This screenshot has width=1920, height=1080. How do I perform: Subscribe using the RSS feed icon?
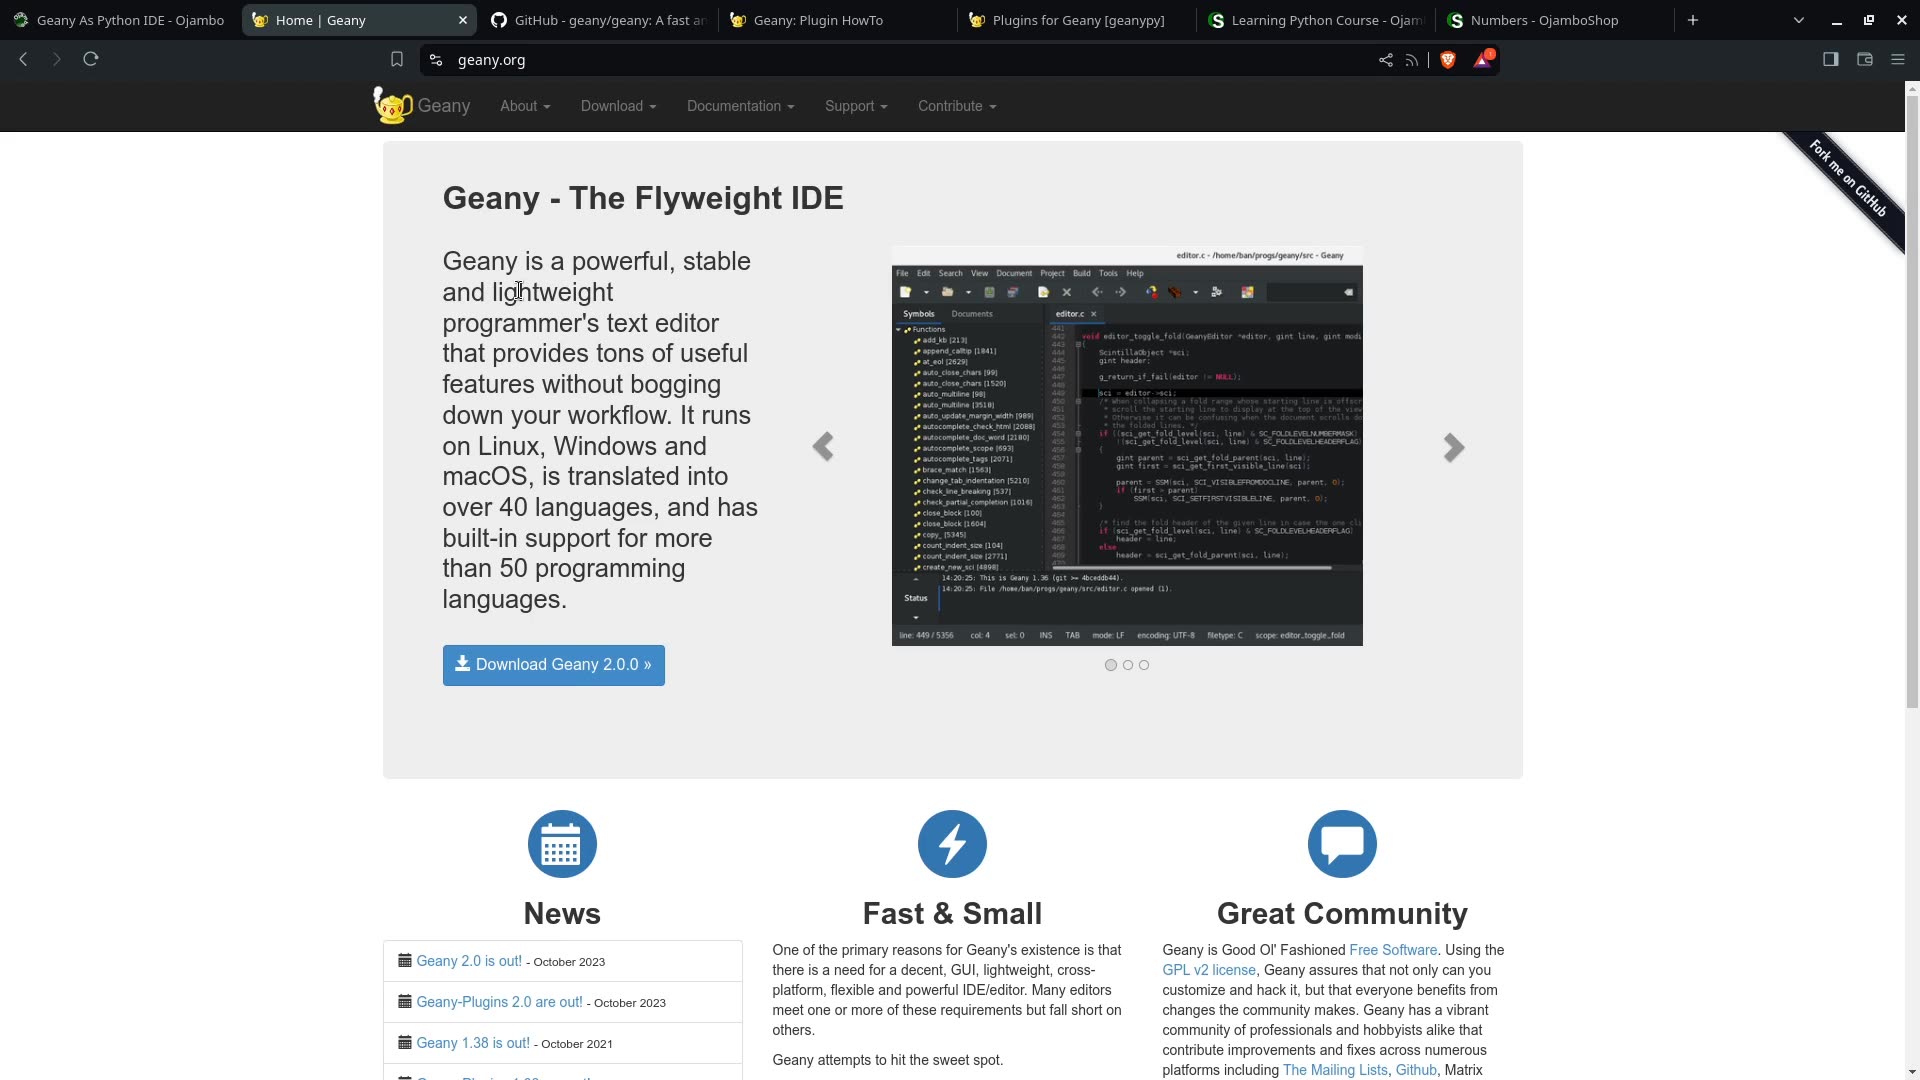1412,59
